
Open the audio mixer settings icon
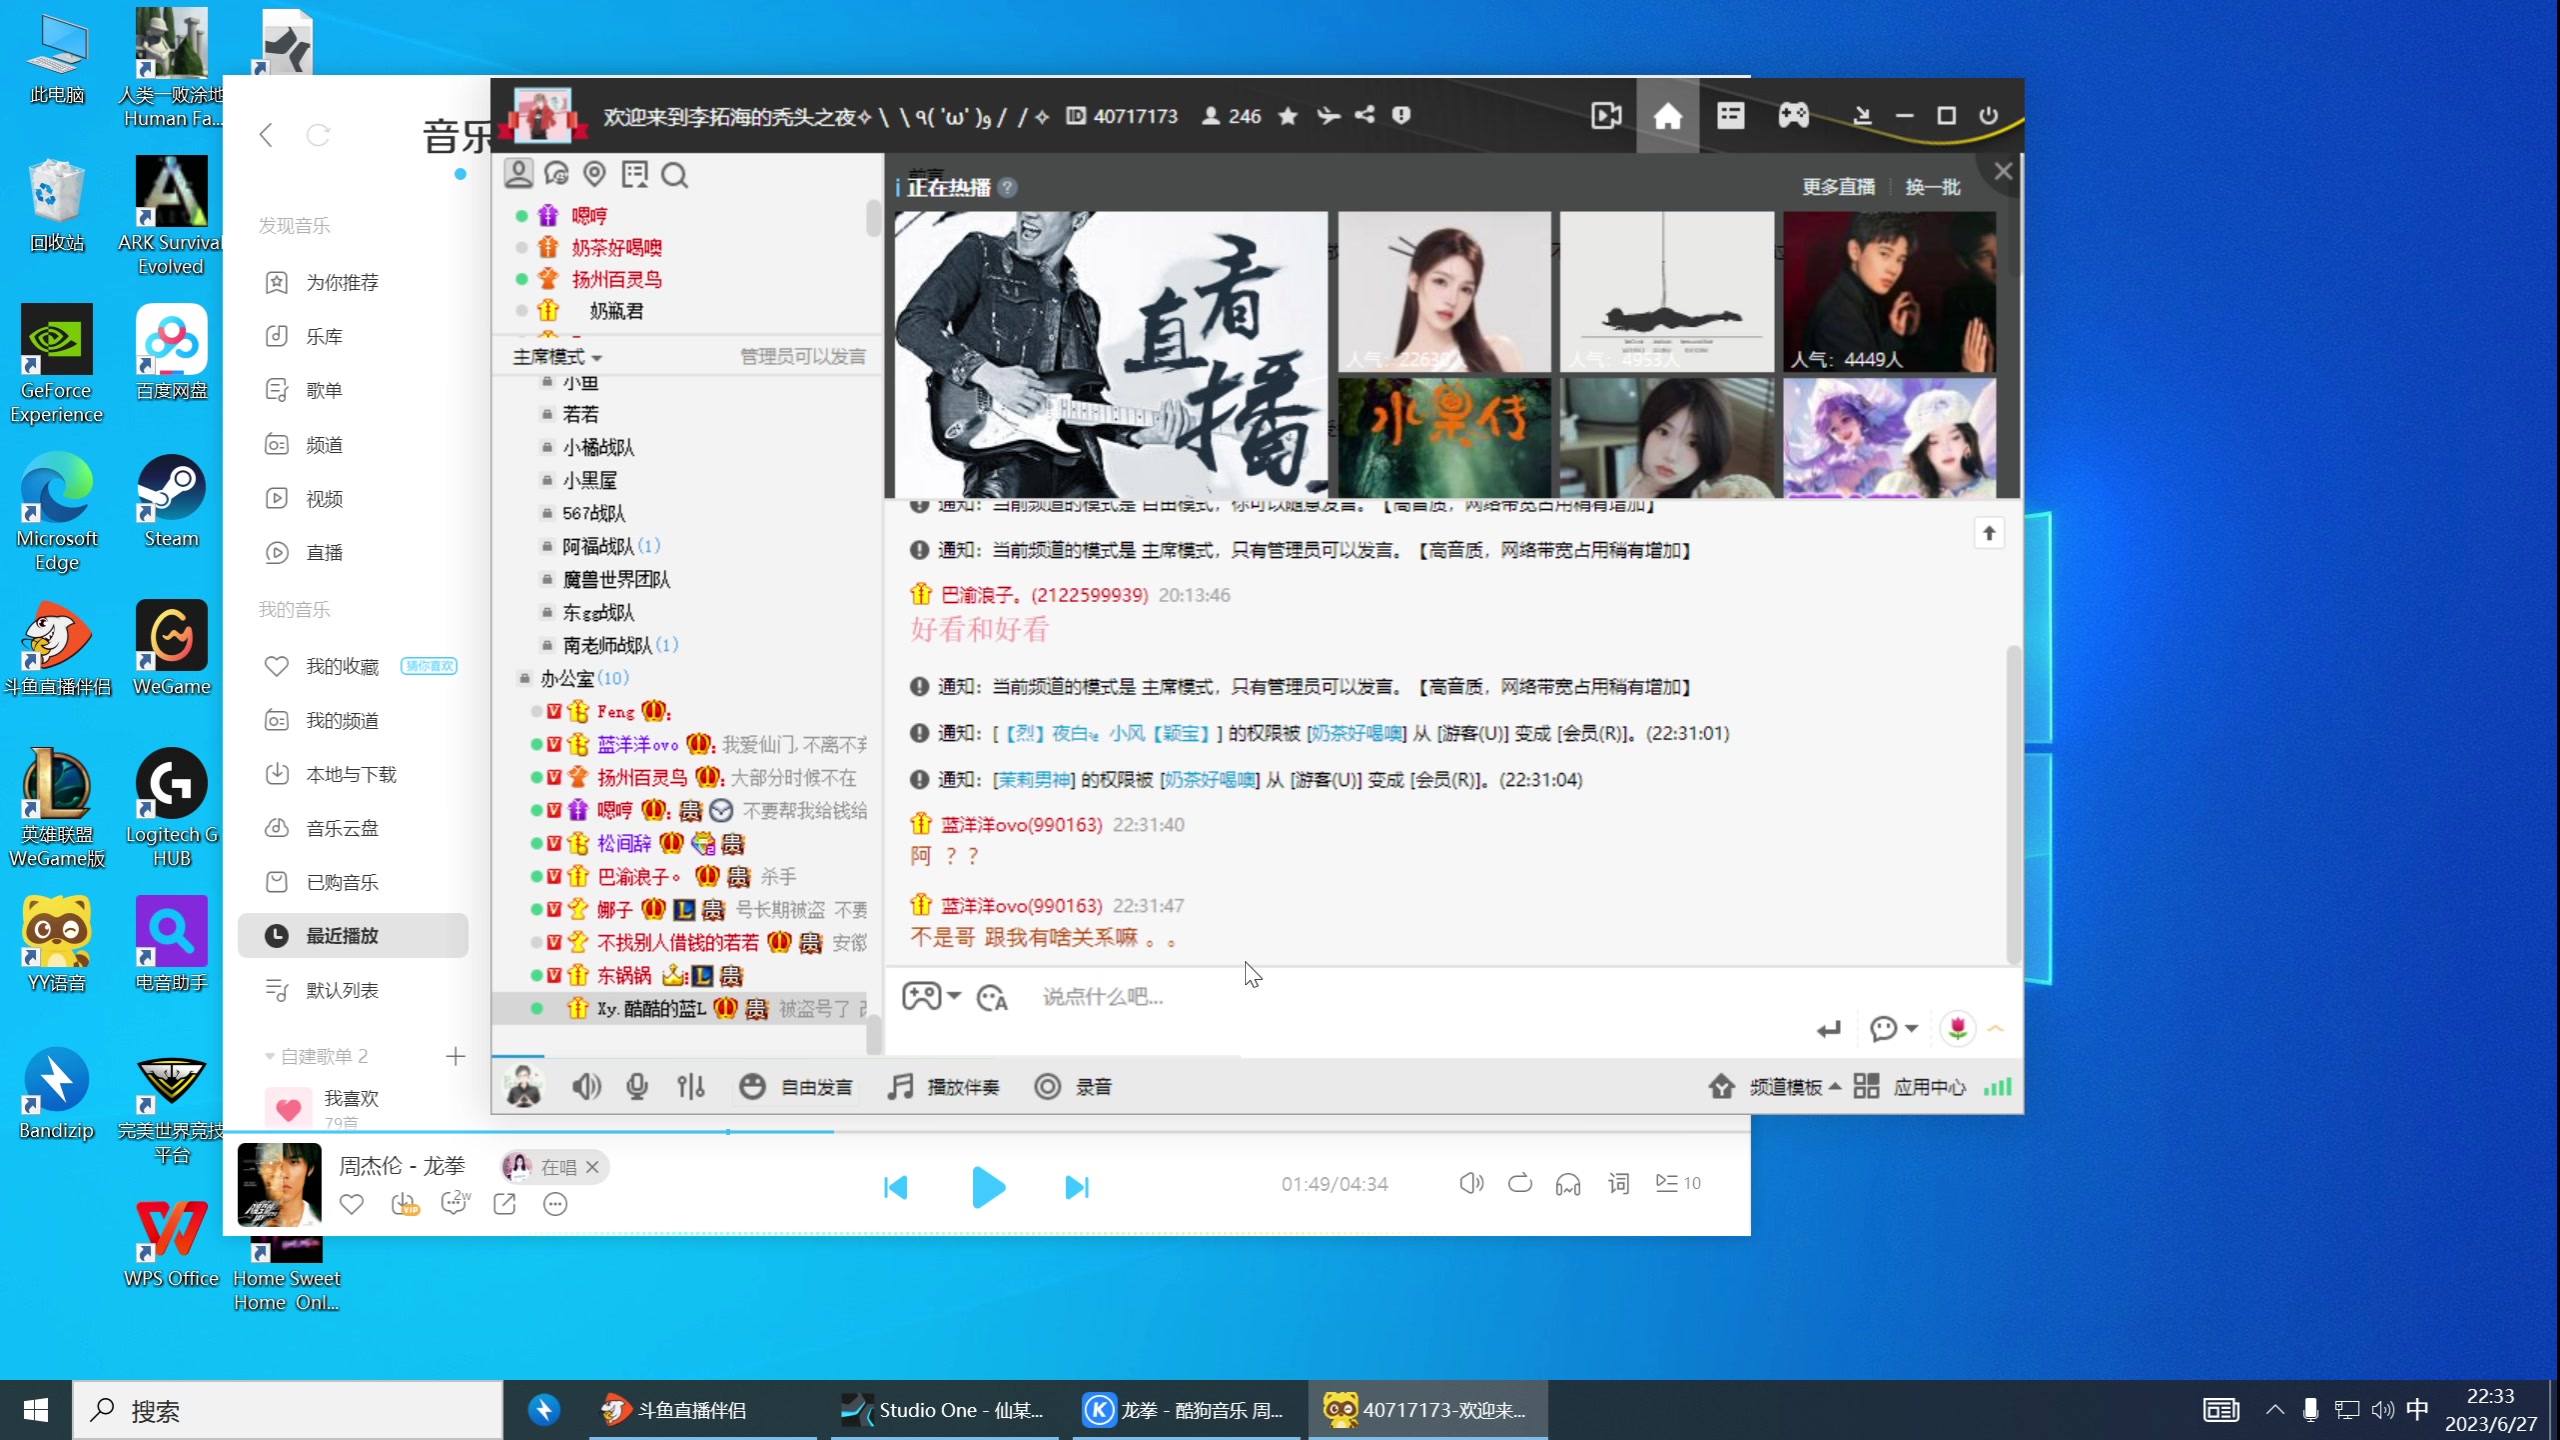[691, 1086]
